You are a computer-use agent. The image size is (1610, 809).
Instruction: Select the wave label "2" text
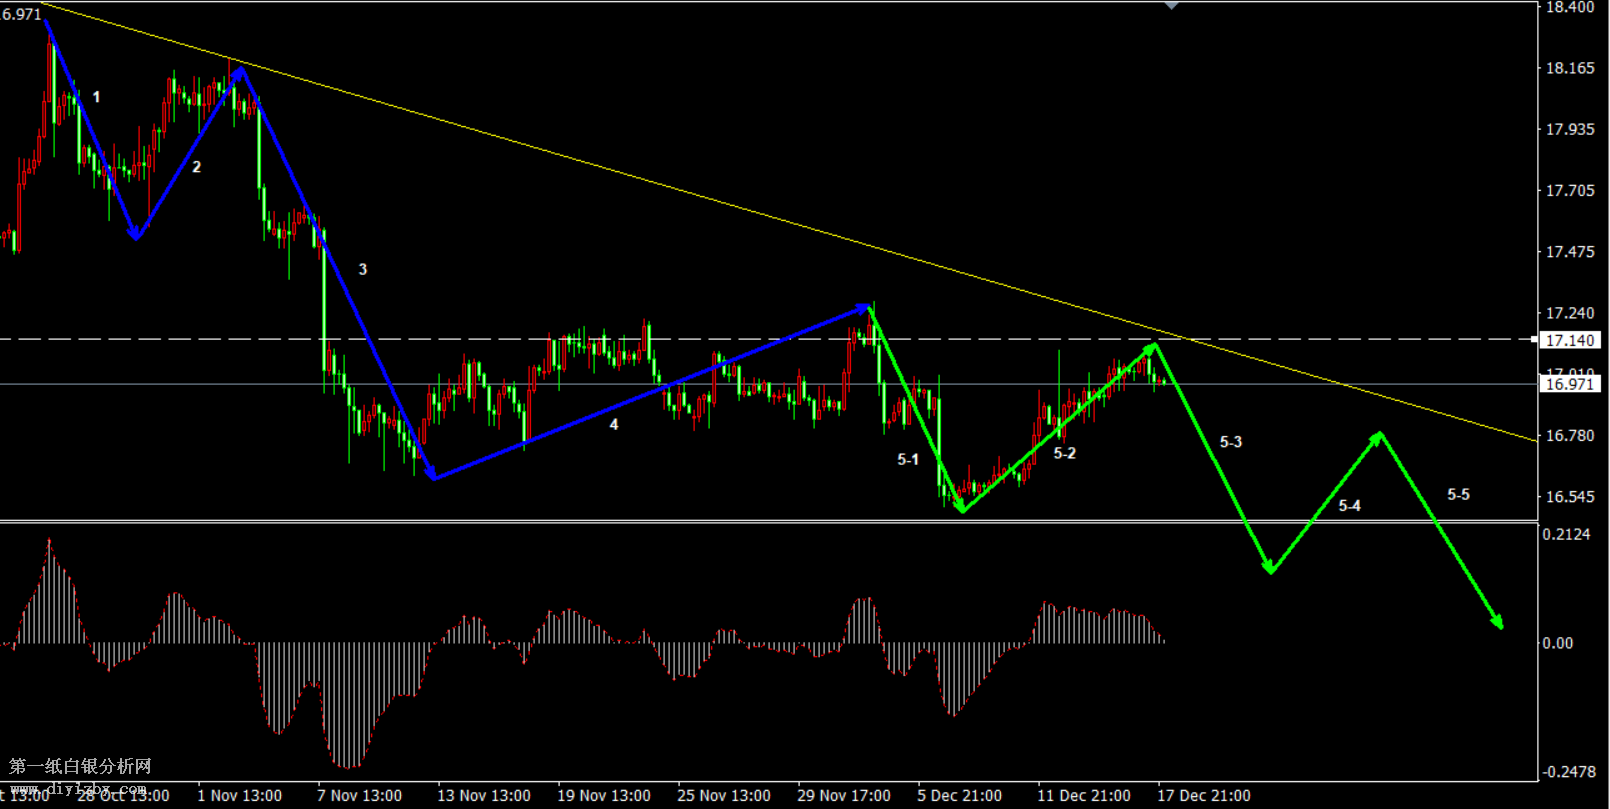[196, 167]
